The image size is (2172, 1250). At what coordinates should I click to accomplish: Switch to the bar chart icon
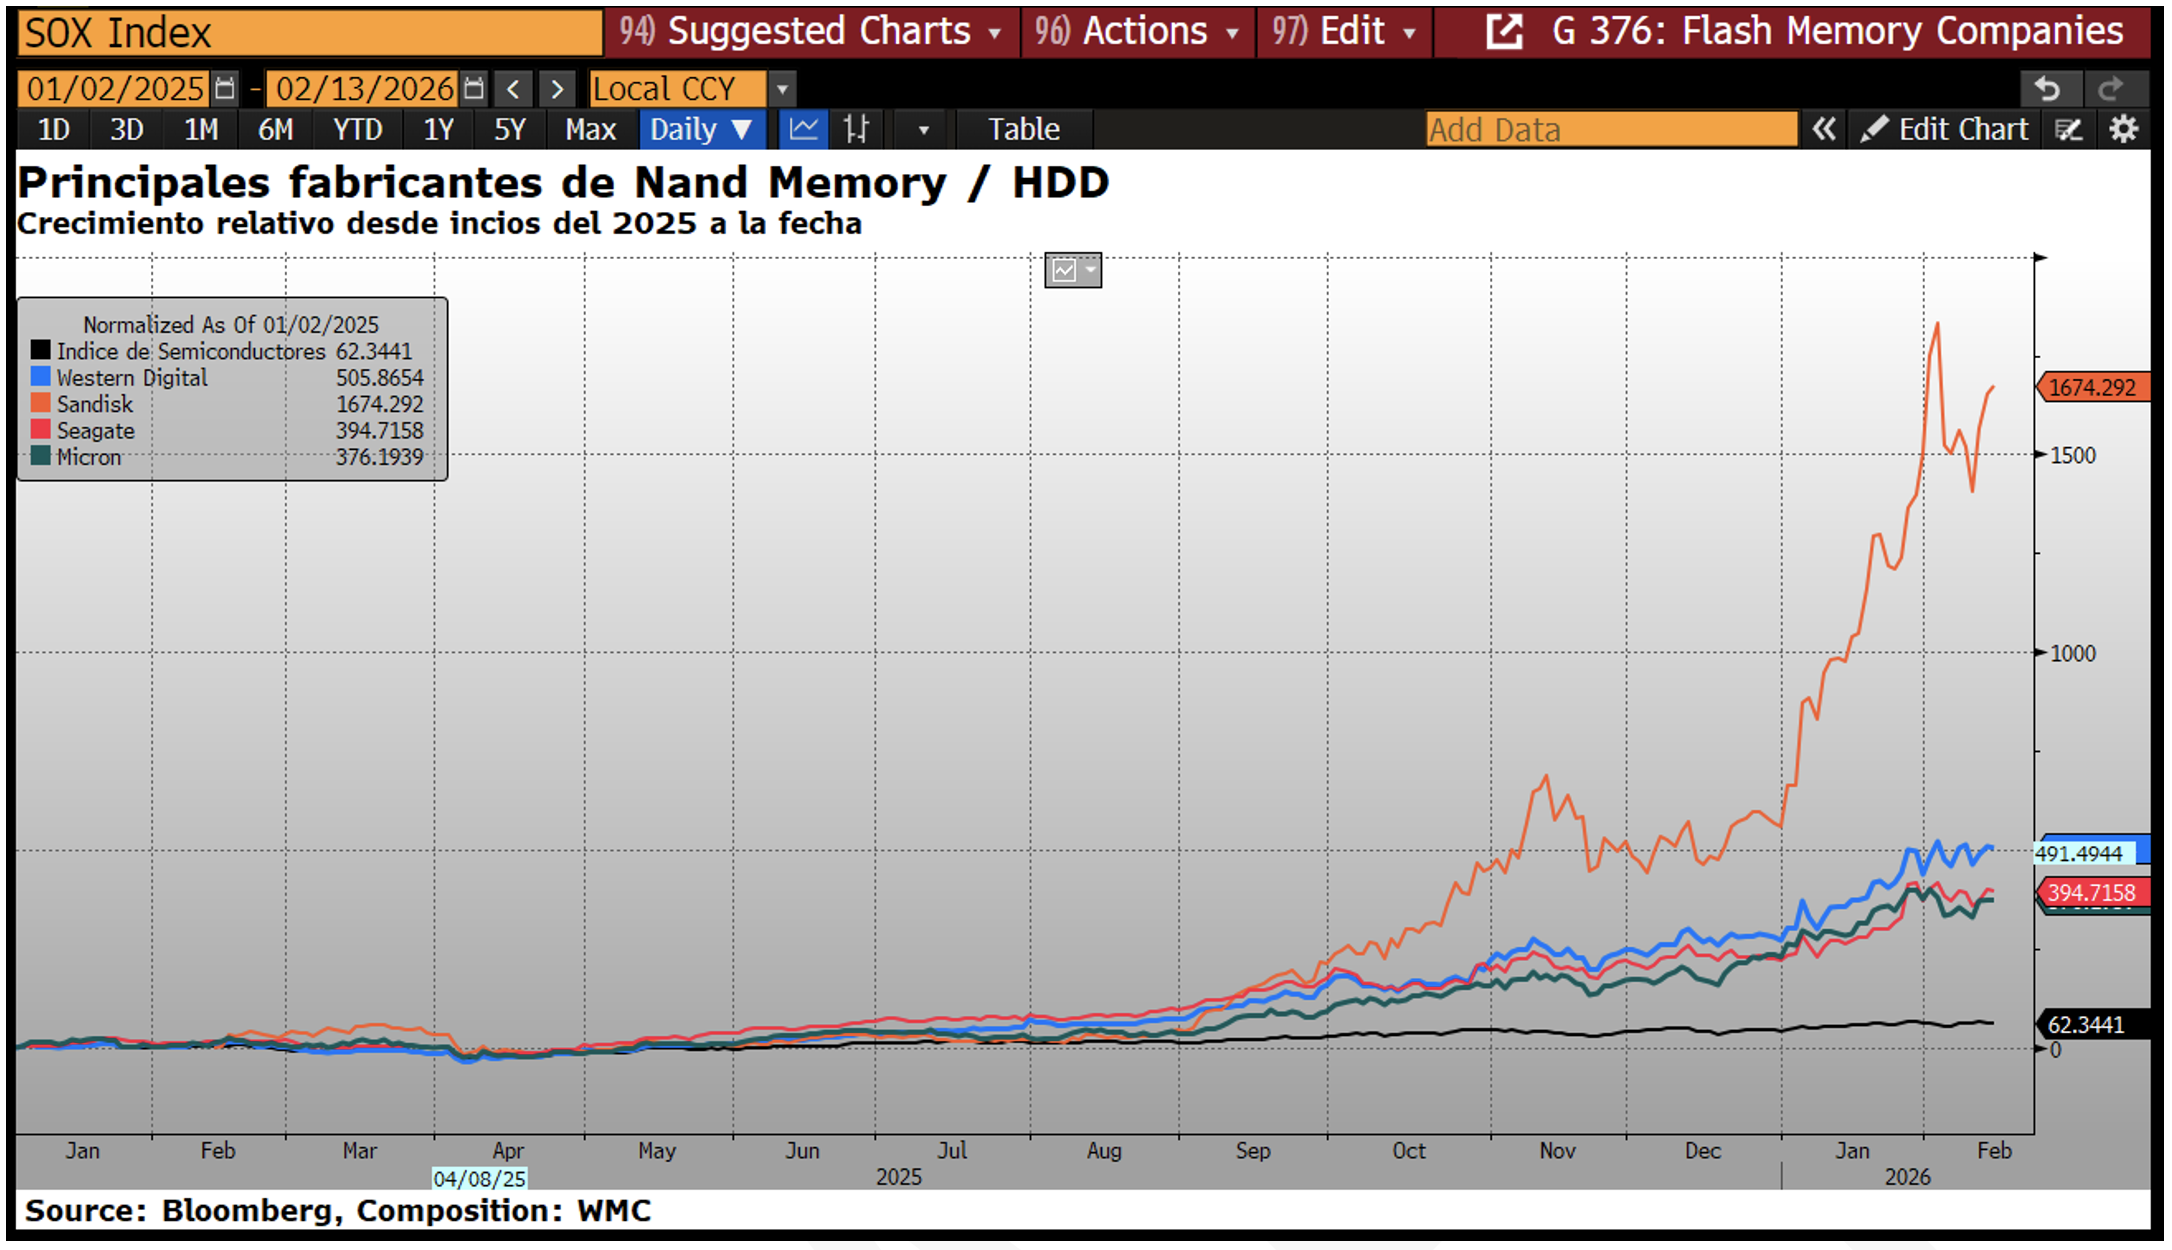pos(856,129)
